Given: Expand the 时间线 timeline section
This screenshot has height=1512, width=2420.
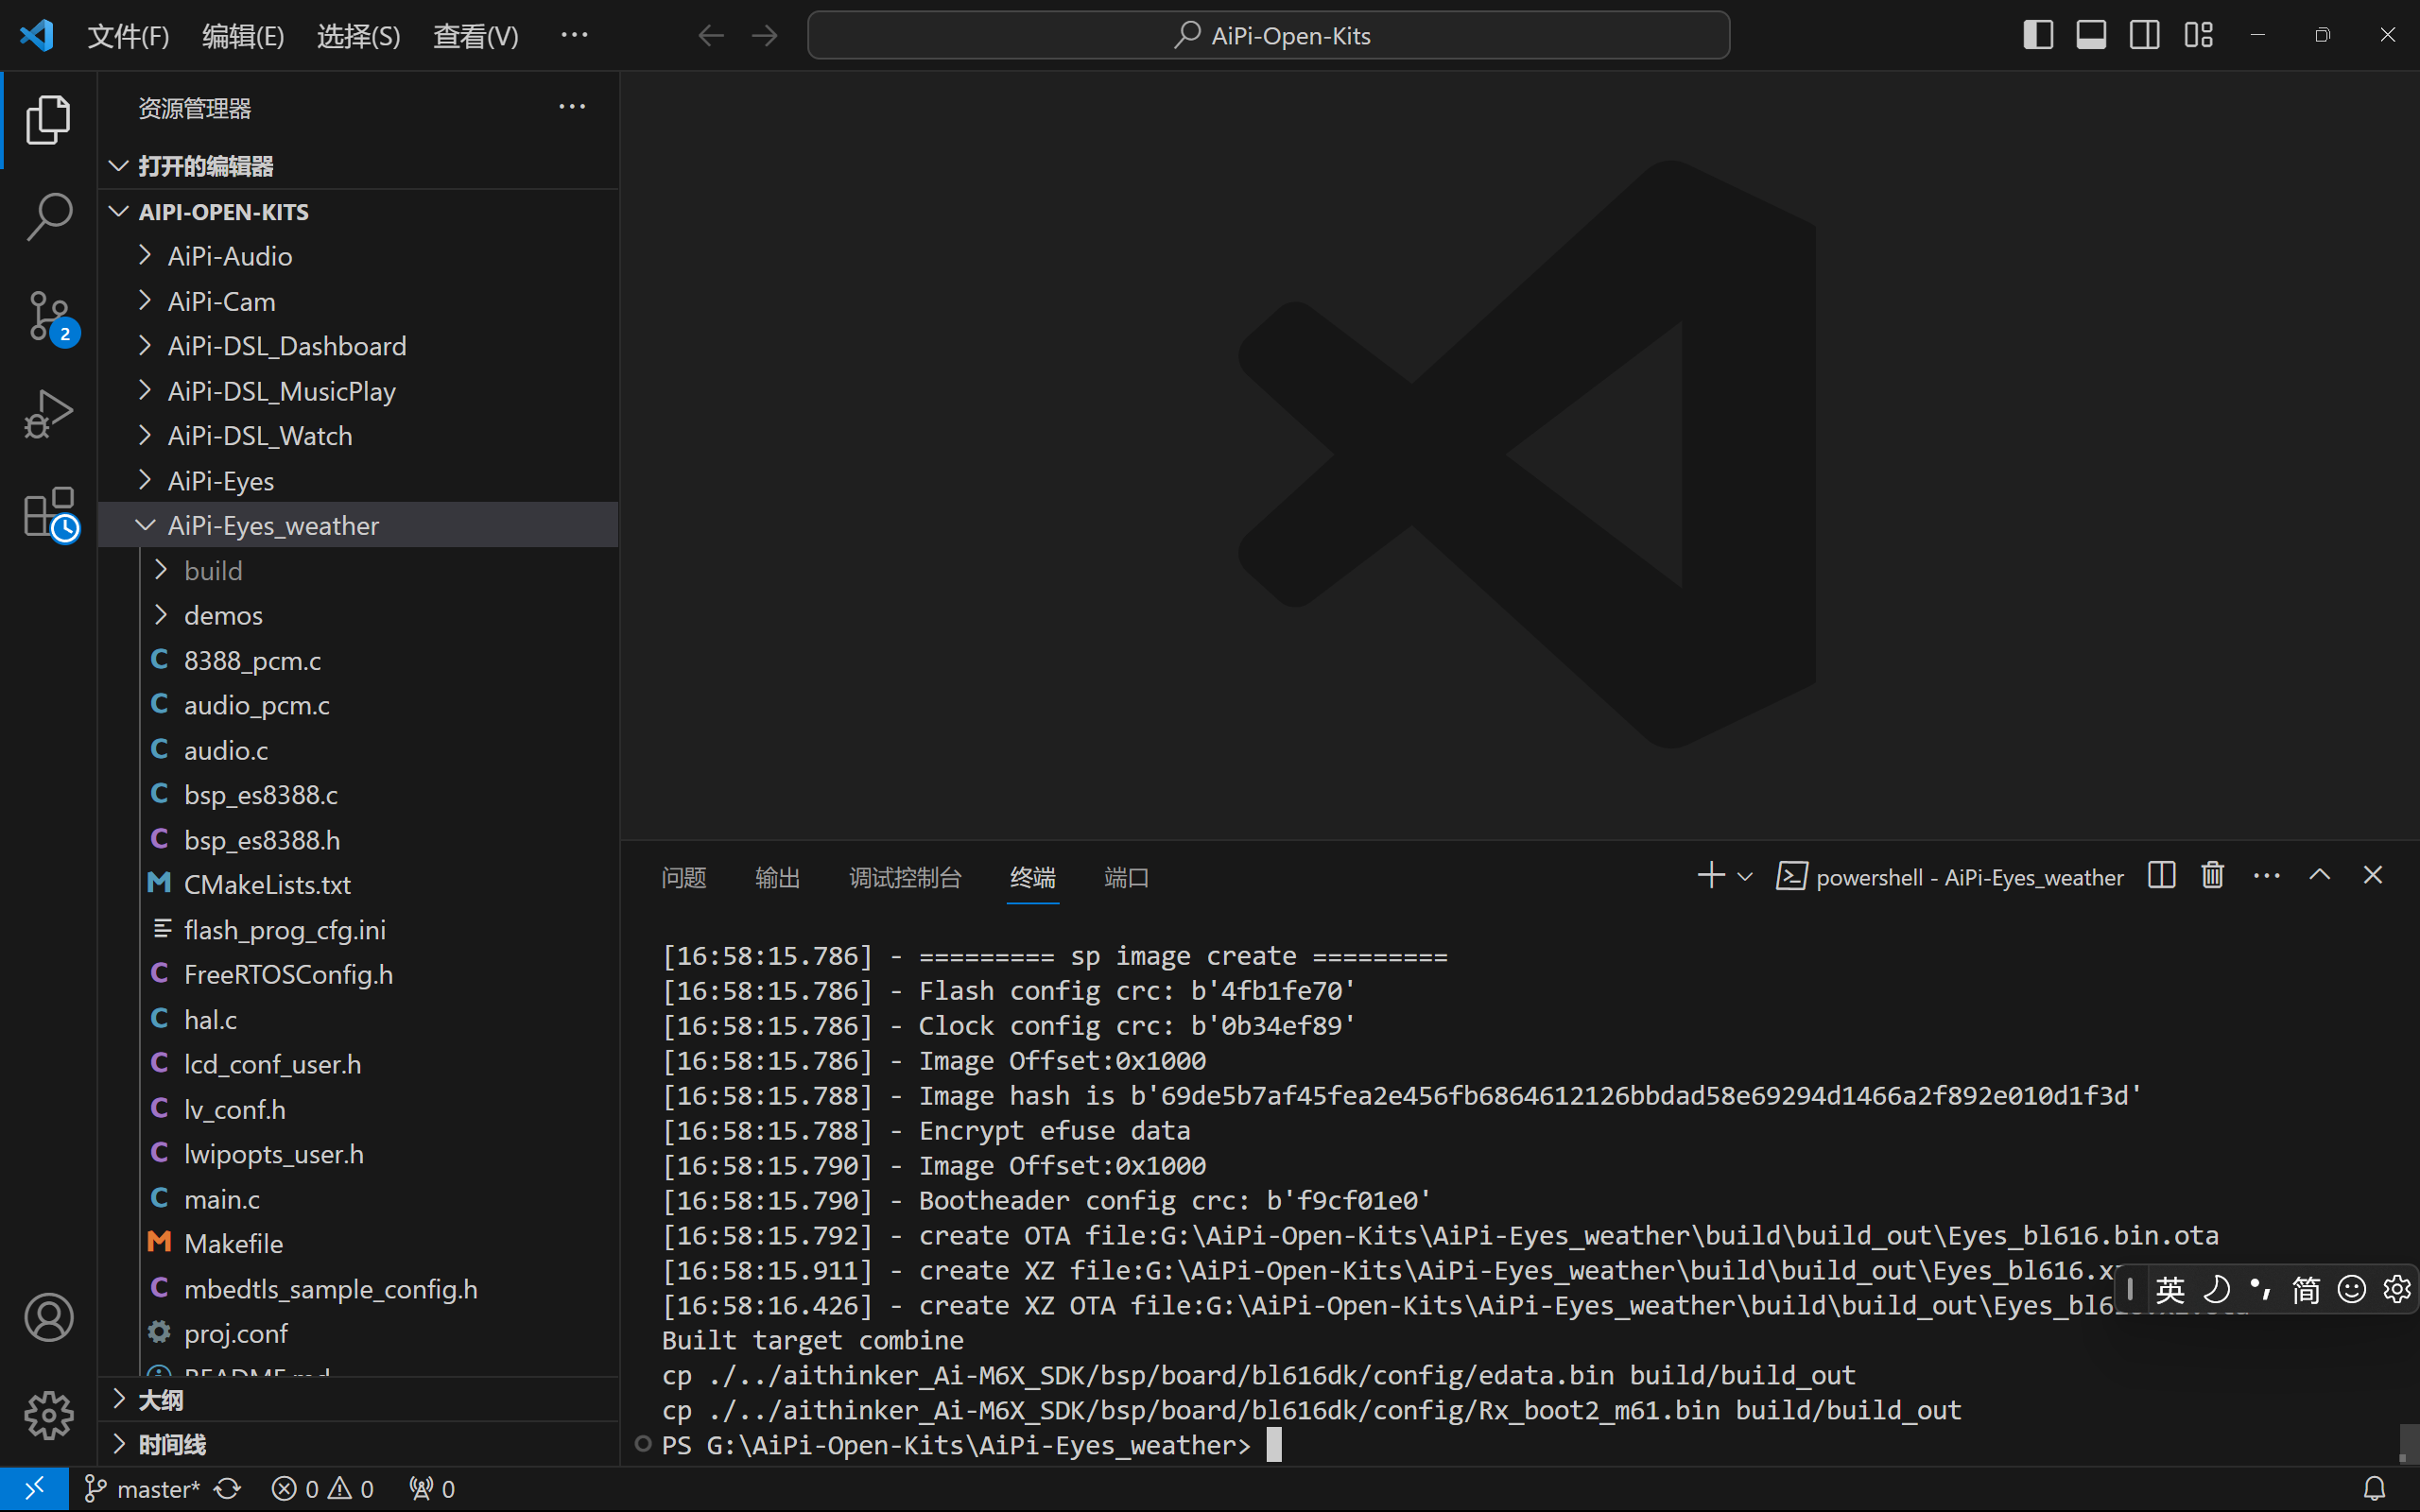Looking at the screenshot, I should [x=358, y=1444].
